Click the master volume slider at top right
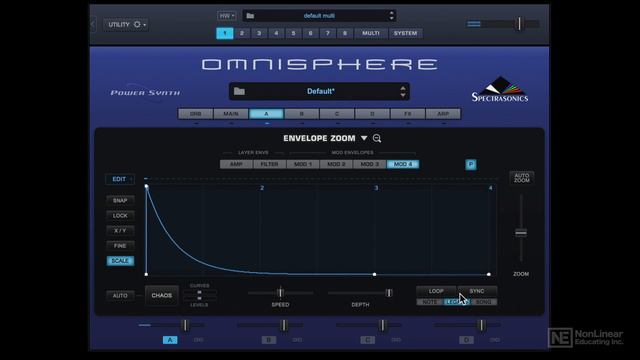Screen dimensions: 640x360 [x=519, y=24]
